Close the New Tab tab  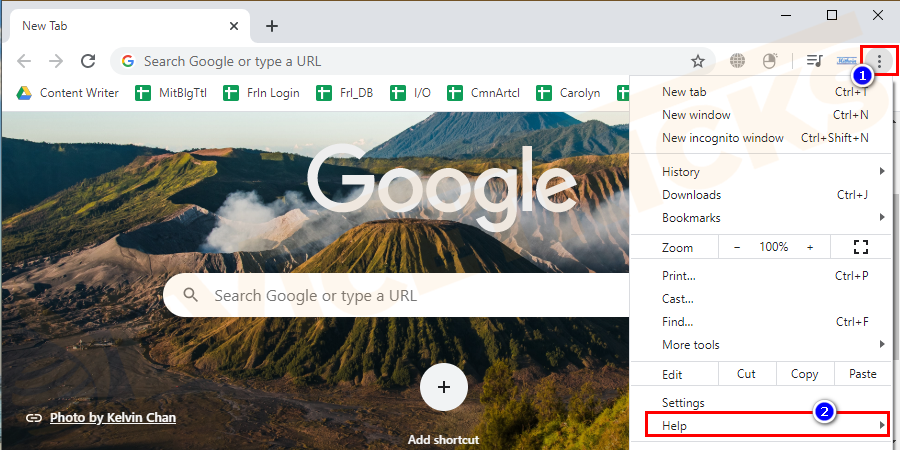(234, 26)
